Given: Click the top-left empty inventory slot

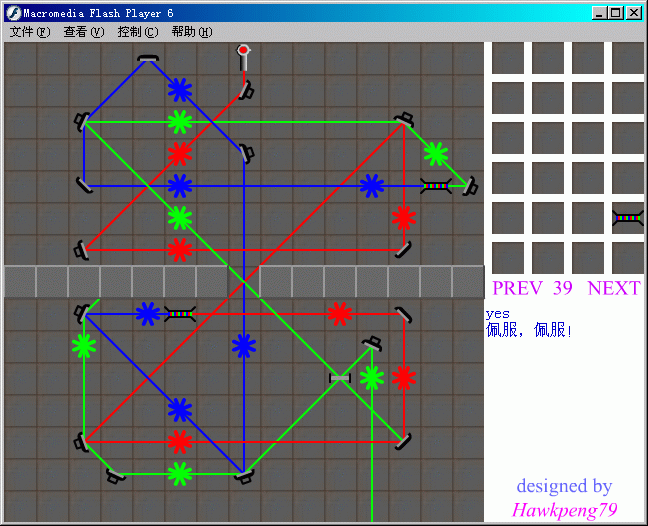Looking at the screenshot, I should point(508,57).
